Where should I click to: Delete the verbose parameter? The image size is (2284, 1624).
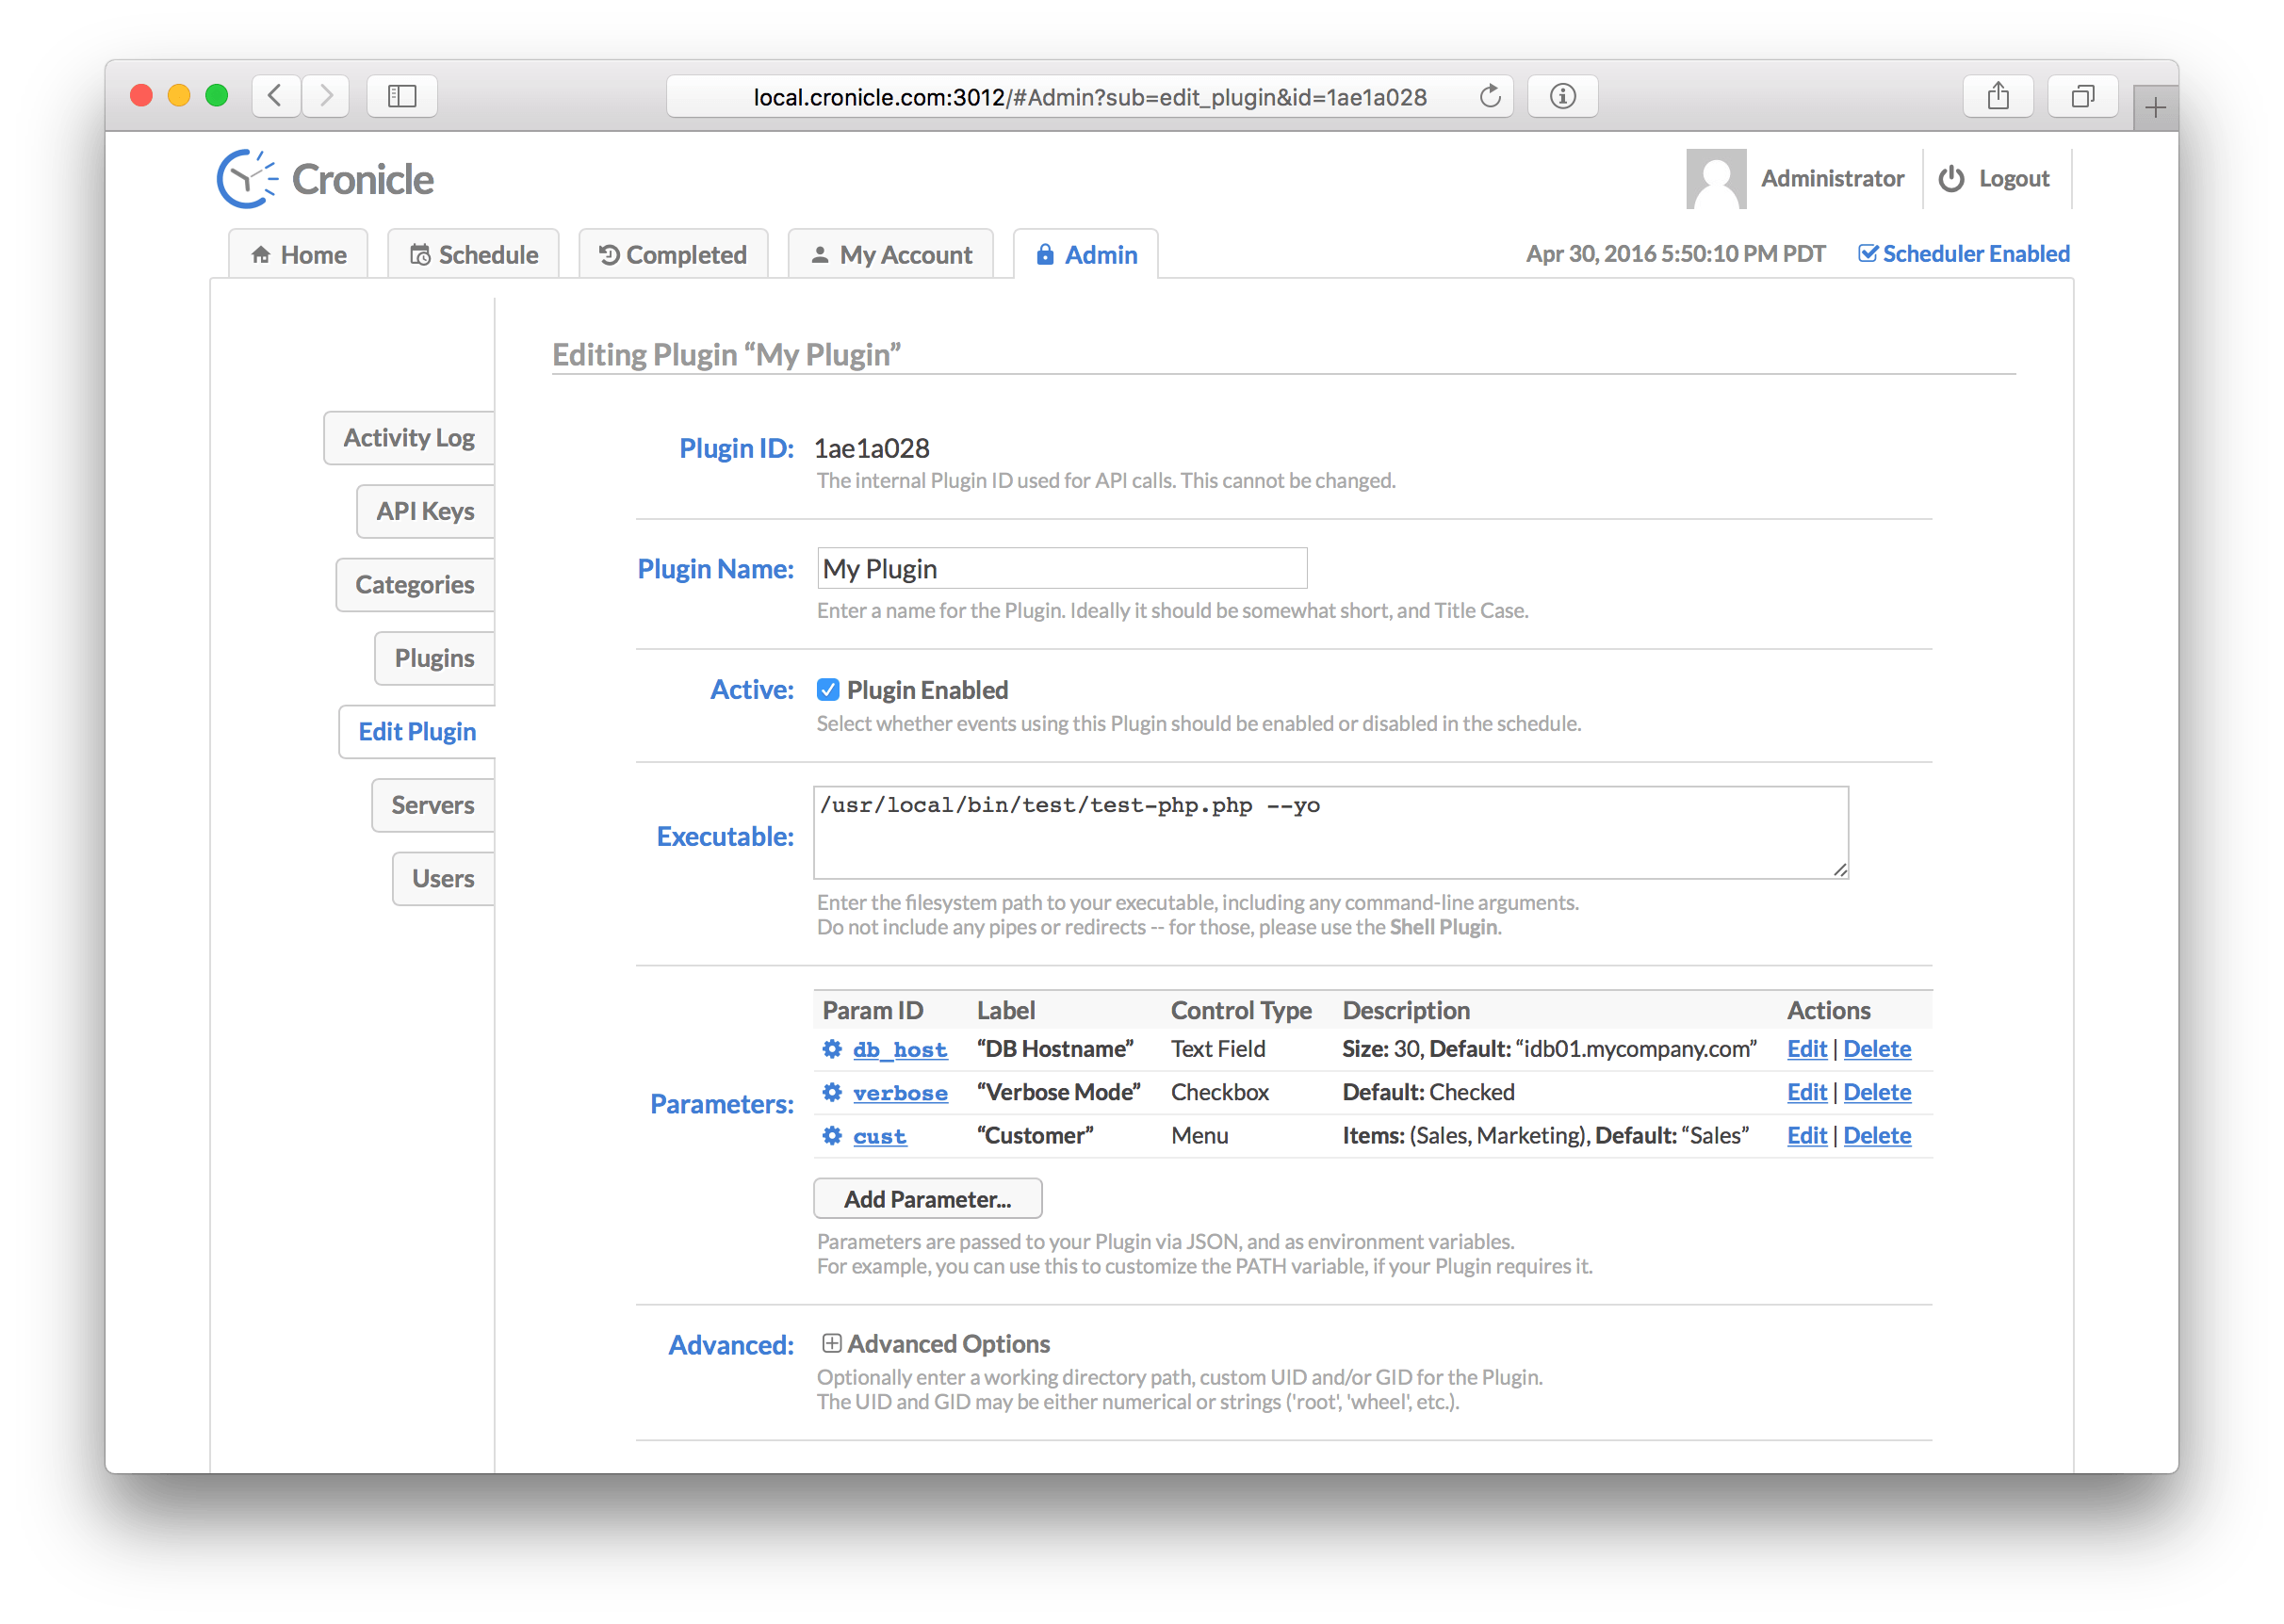coord(1877,1092)
